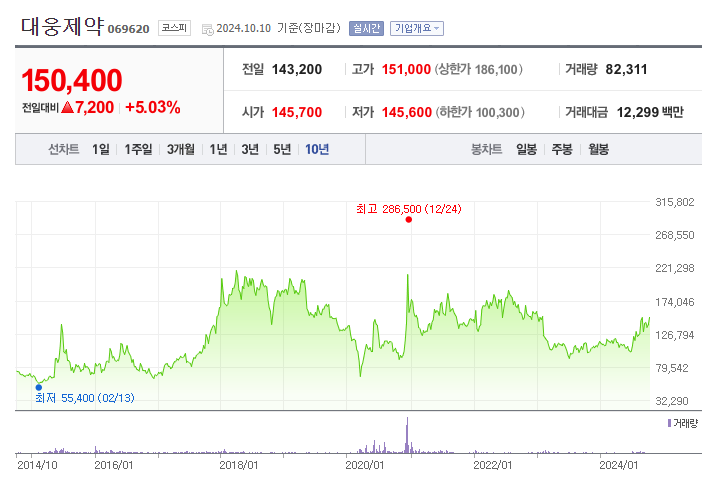Select the 3개월 line chart tab
Image resolution: width=702 pixels, height=485 pixels.
coord(181,149)
